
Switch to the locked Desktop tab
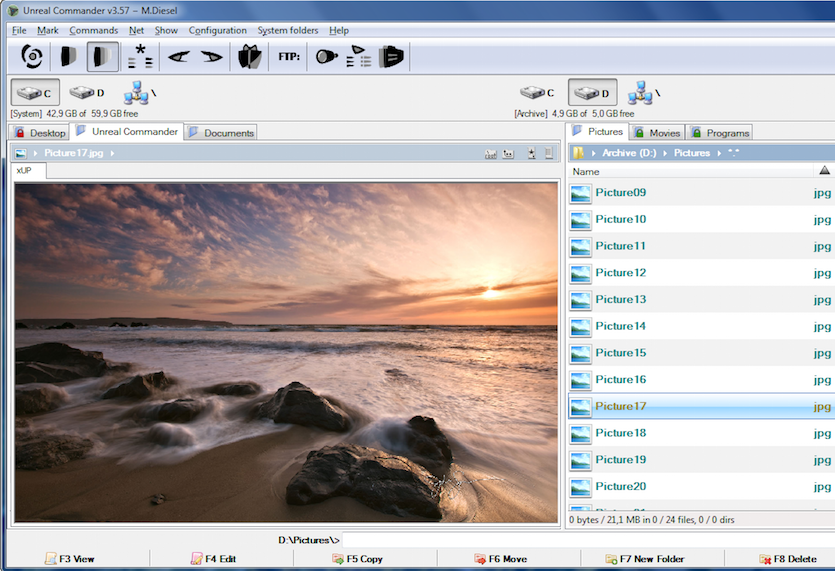tap(40, 133)
